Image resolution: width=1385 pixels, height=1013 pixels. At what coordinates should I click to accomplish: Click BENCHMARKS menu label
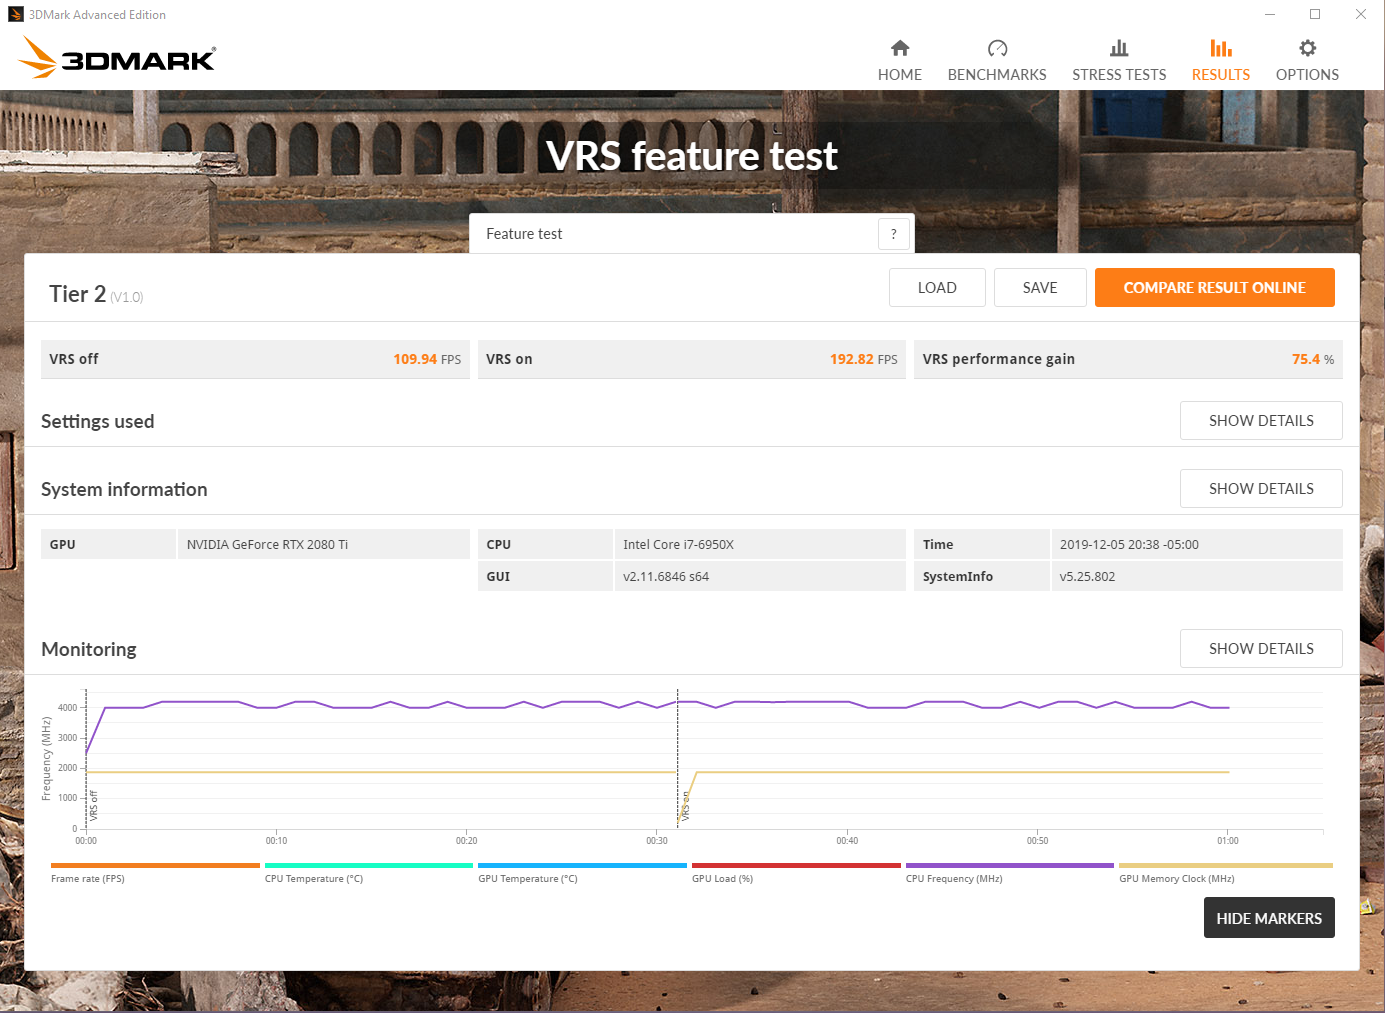(x=997, y=75)
